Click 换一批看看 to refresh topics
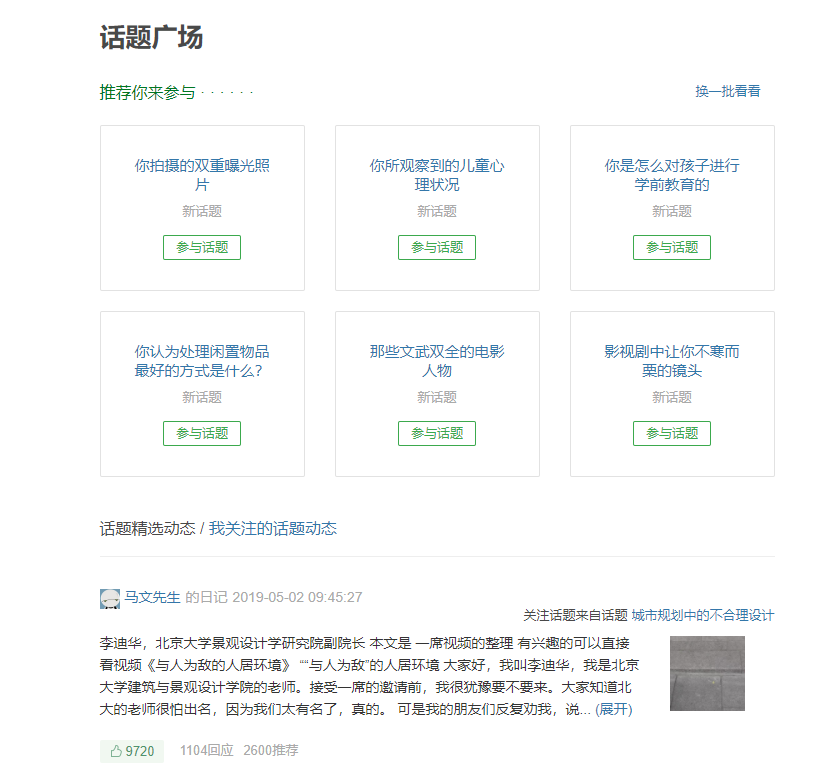 [x=728, y=91]
